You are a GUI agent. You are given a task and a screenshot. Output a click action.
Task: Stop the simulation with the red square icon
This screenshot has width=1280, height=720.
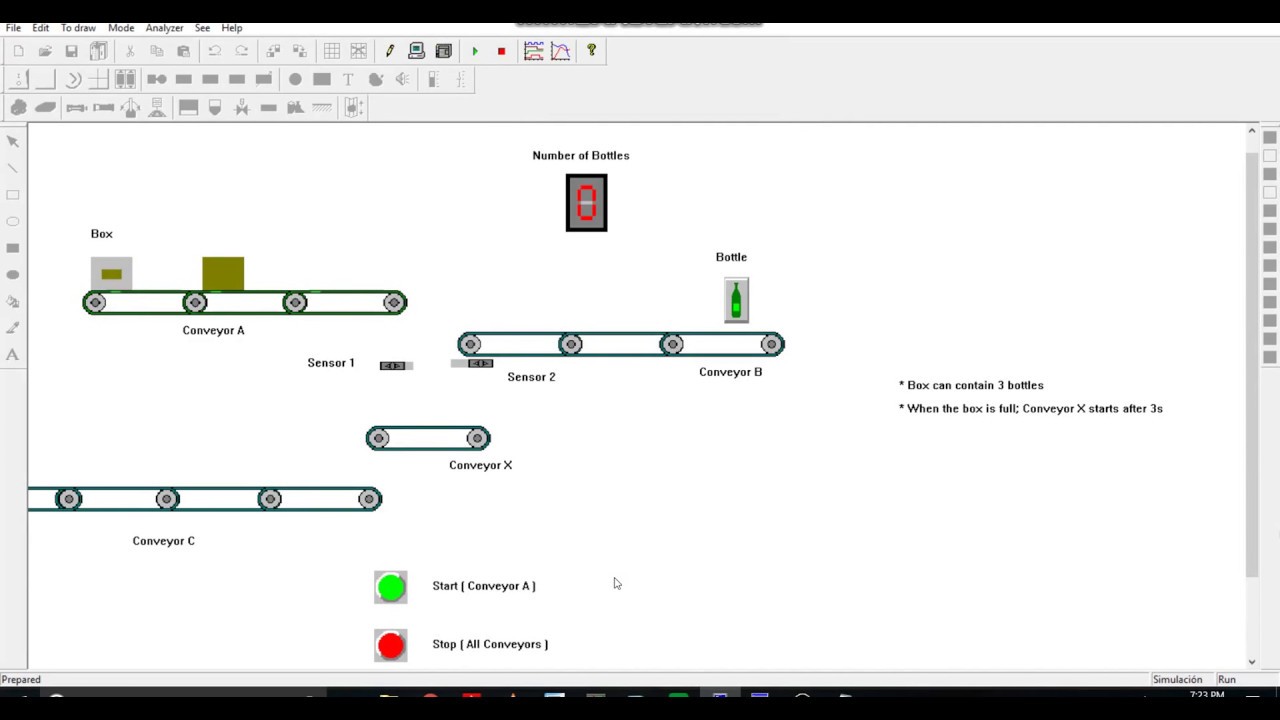tap(501, 51)
